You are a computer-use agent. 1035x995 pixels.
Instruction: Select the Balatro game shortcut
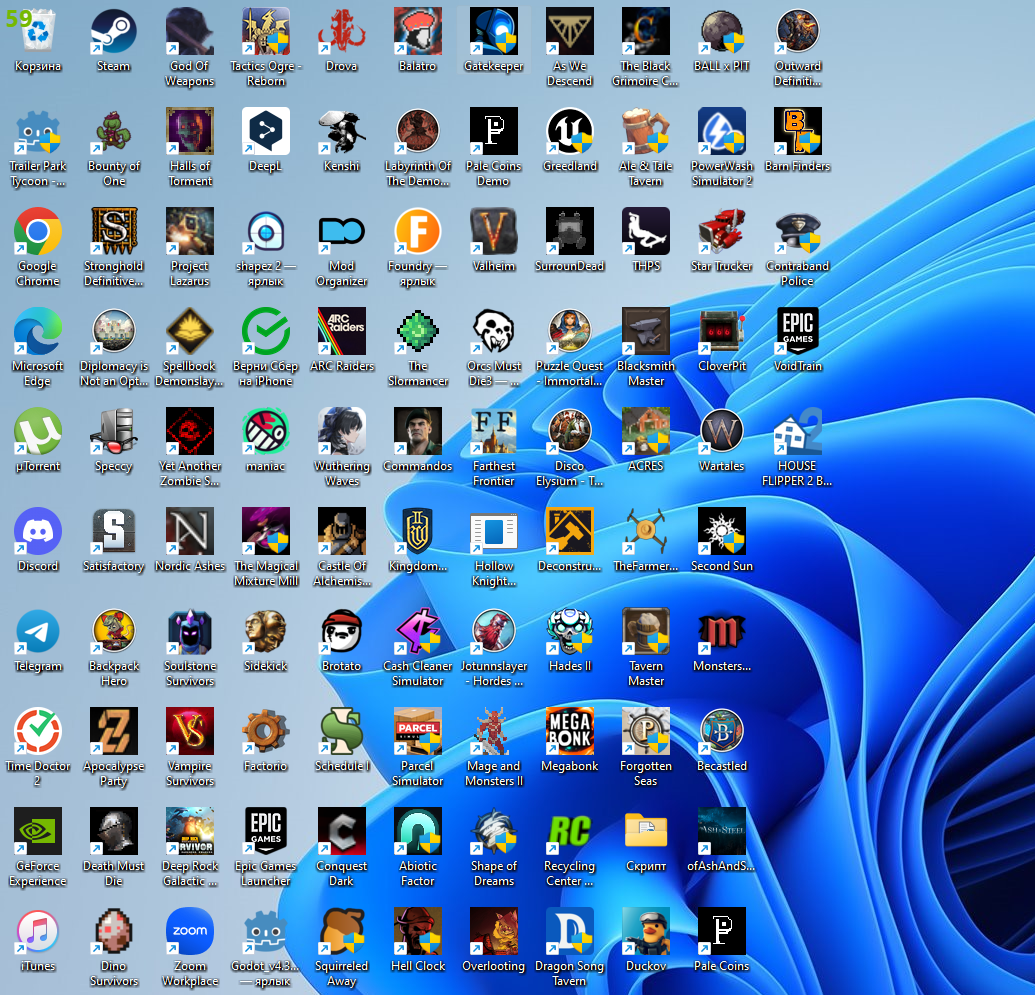tap(418, 32)
